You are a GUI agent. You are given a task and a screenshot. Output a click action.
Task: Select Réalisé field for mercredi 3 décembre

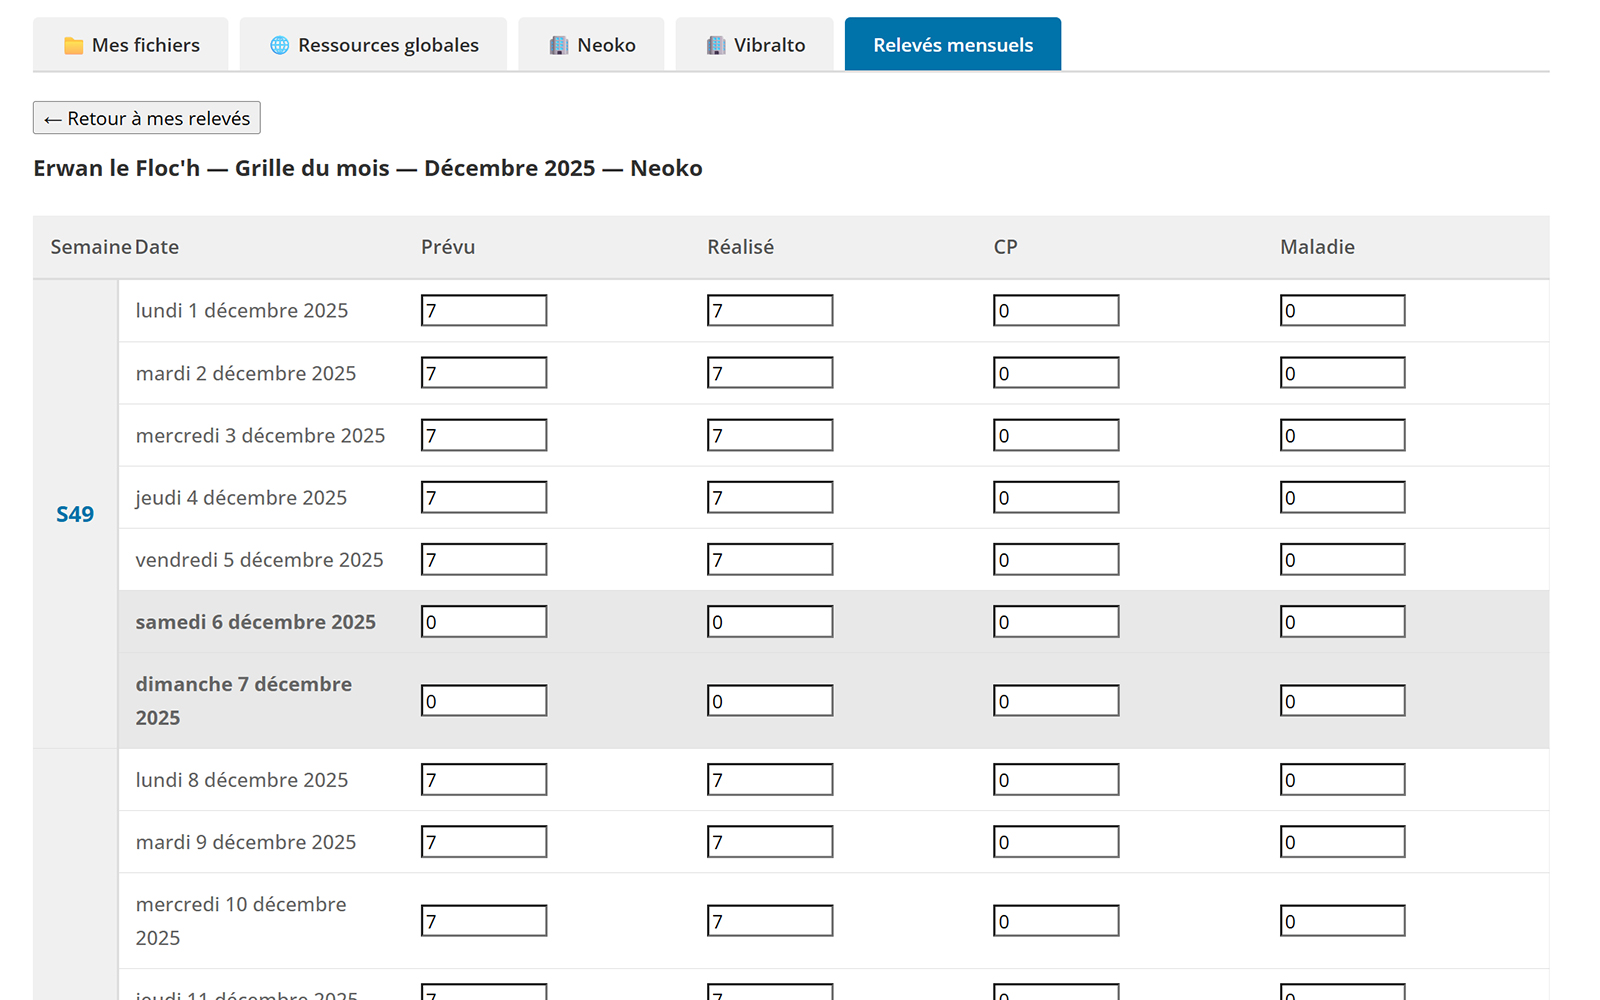pyautogui.click(x=770, y=435)
